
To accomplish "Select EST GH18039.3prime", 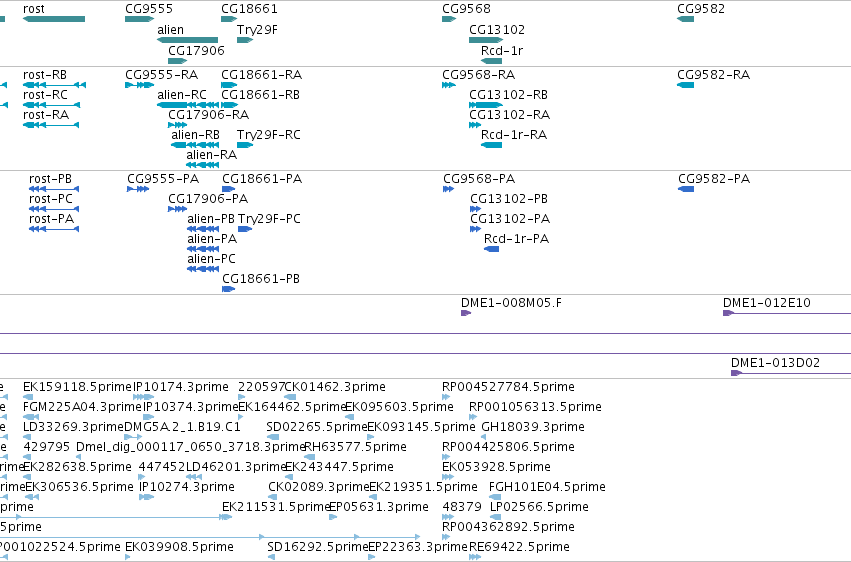I will coord(533,427).
